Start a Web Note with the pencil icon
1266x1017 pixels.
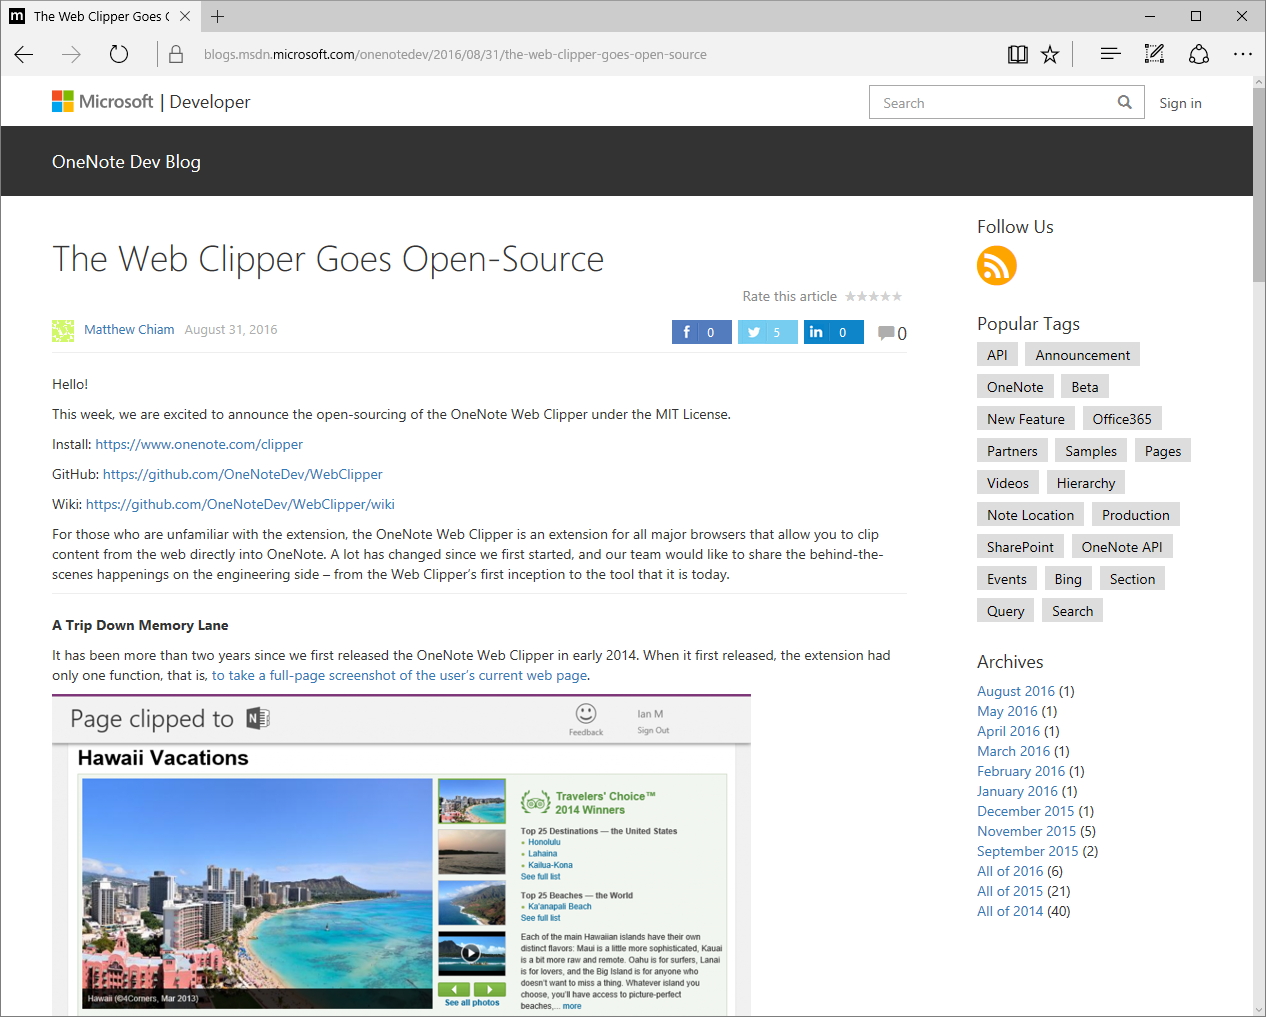click(1154, 54)
